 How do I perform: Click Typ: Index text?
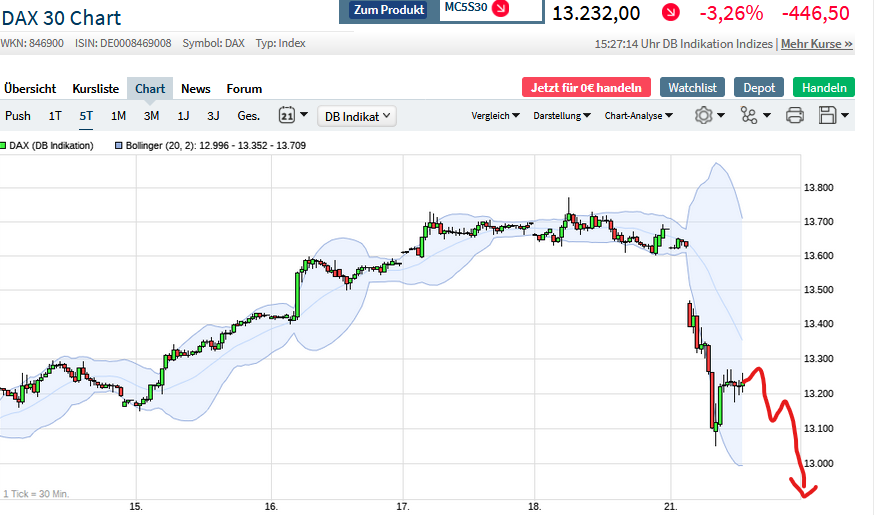point(280,43)
